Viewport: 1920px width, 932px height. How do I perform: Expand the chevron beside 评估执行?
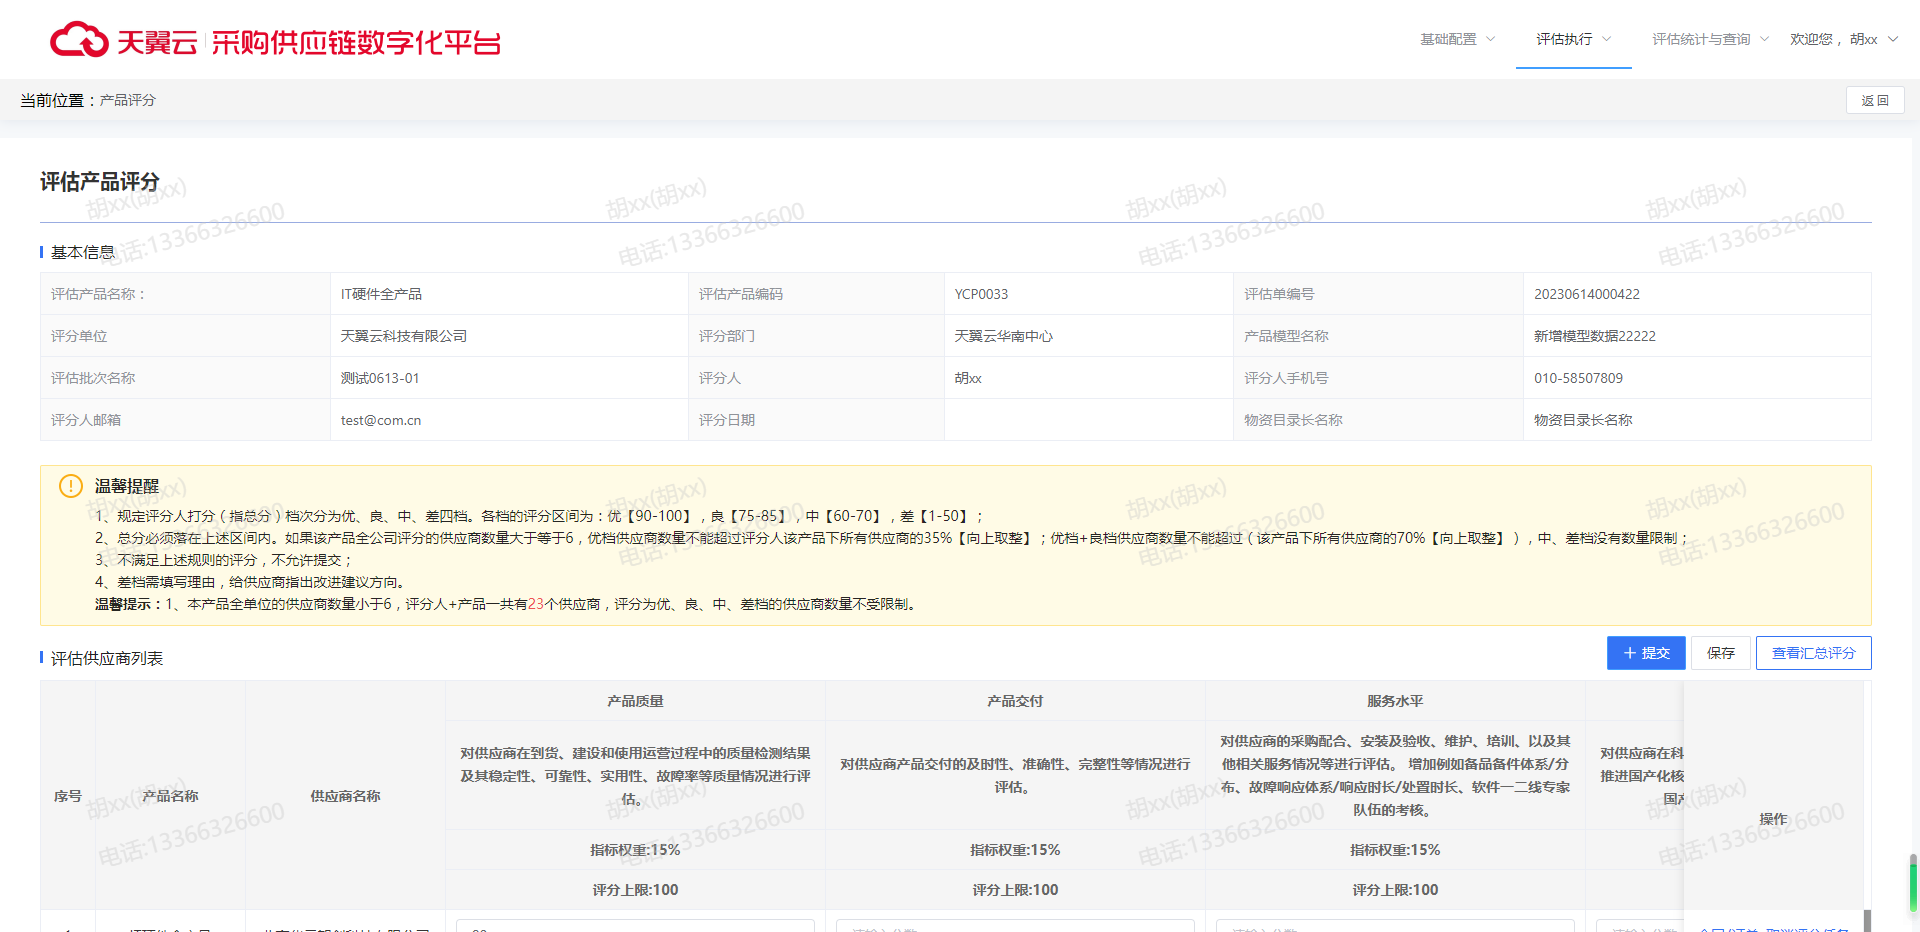1607,39
